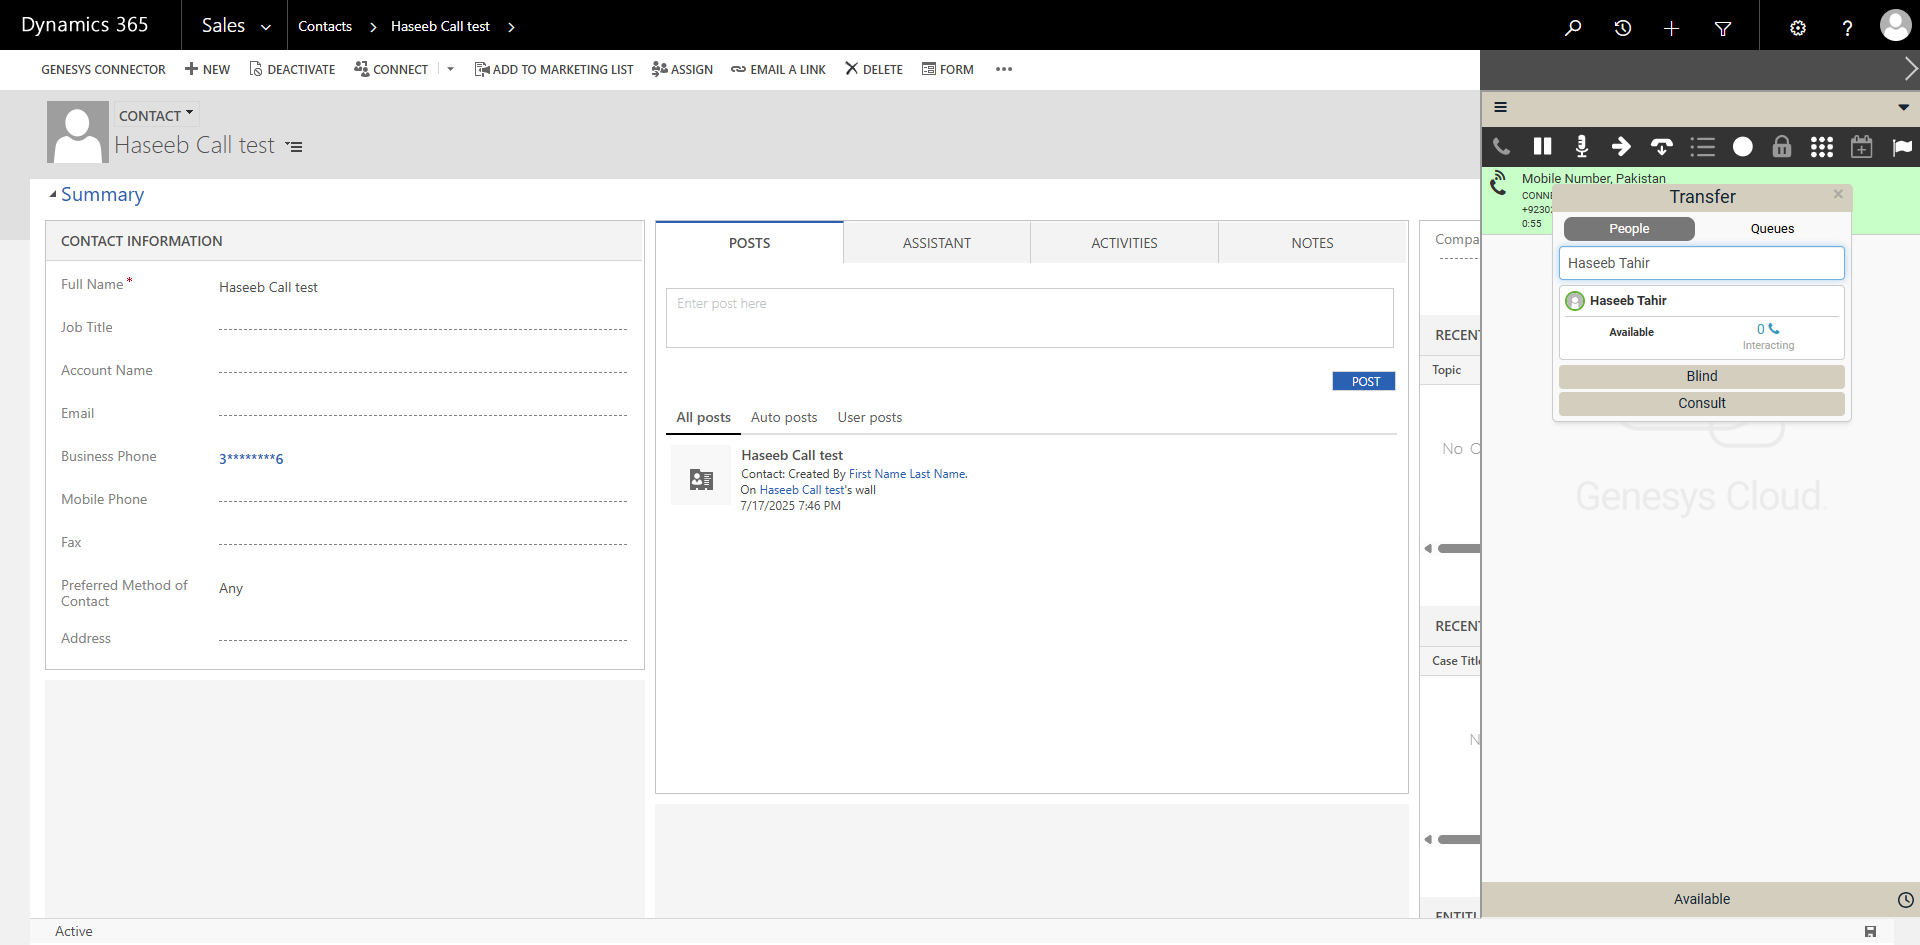Collapse the Summary section

(x=53, y=195)
